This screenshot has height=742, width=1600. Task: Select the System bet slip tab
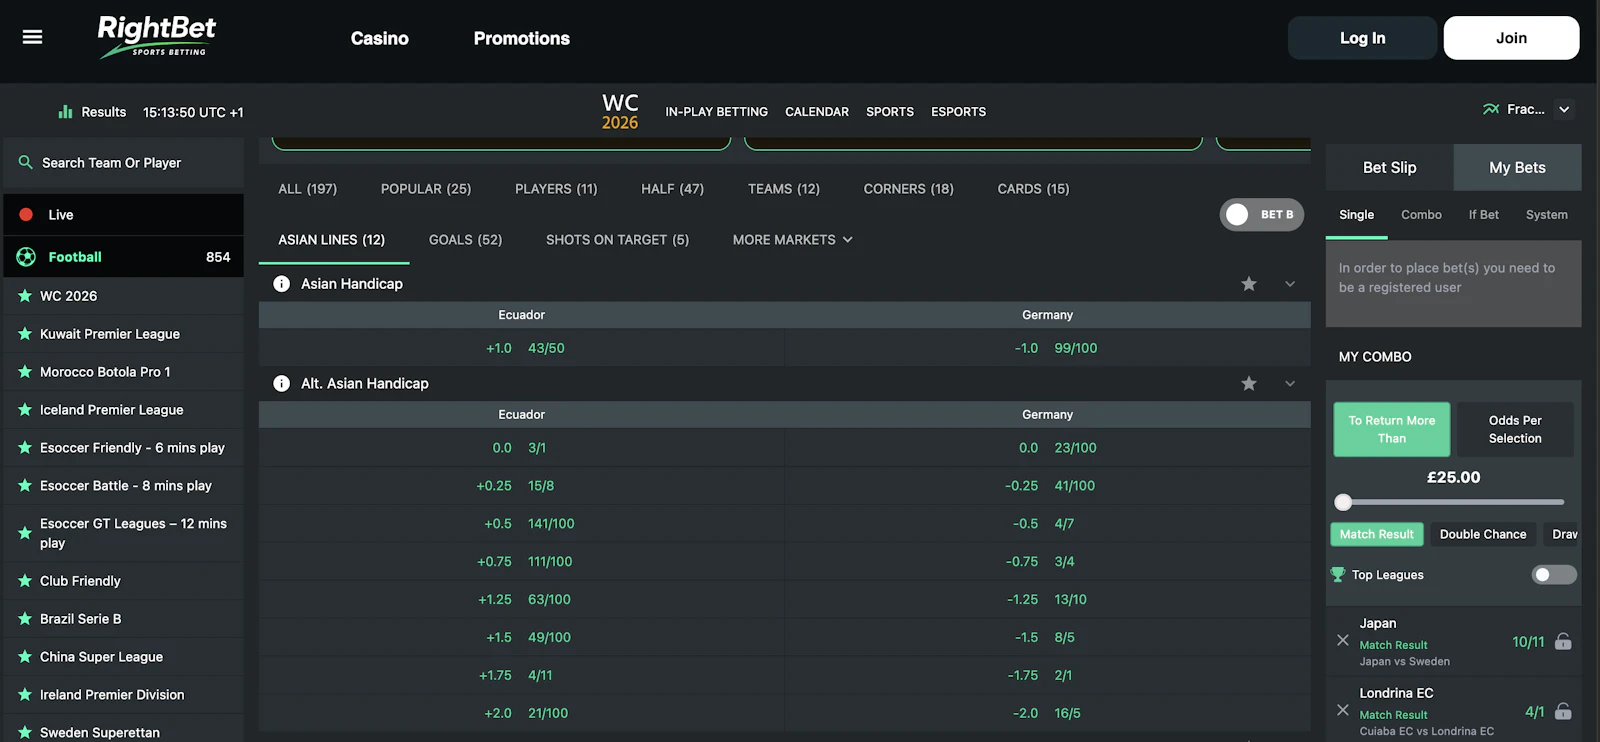(x=1547, y=215)
